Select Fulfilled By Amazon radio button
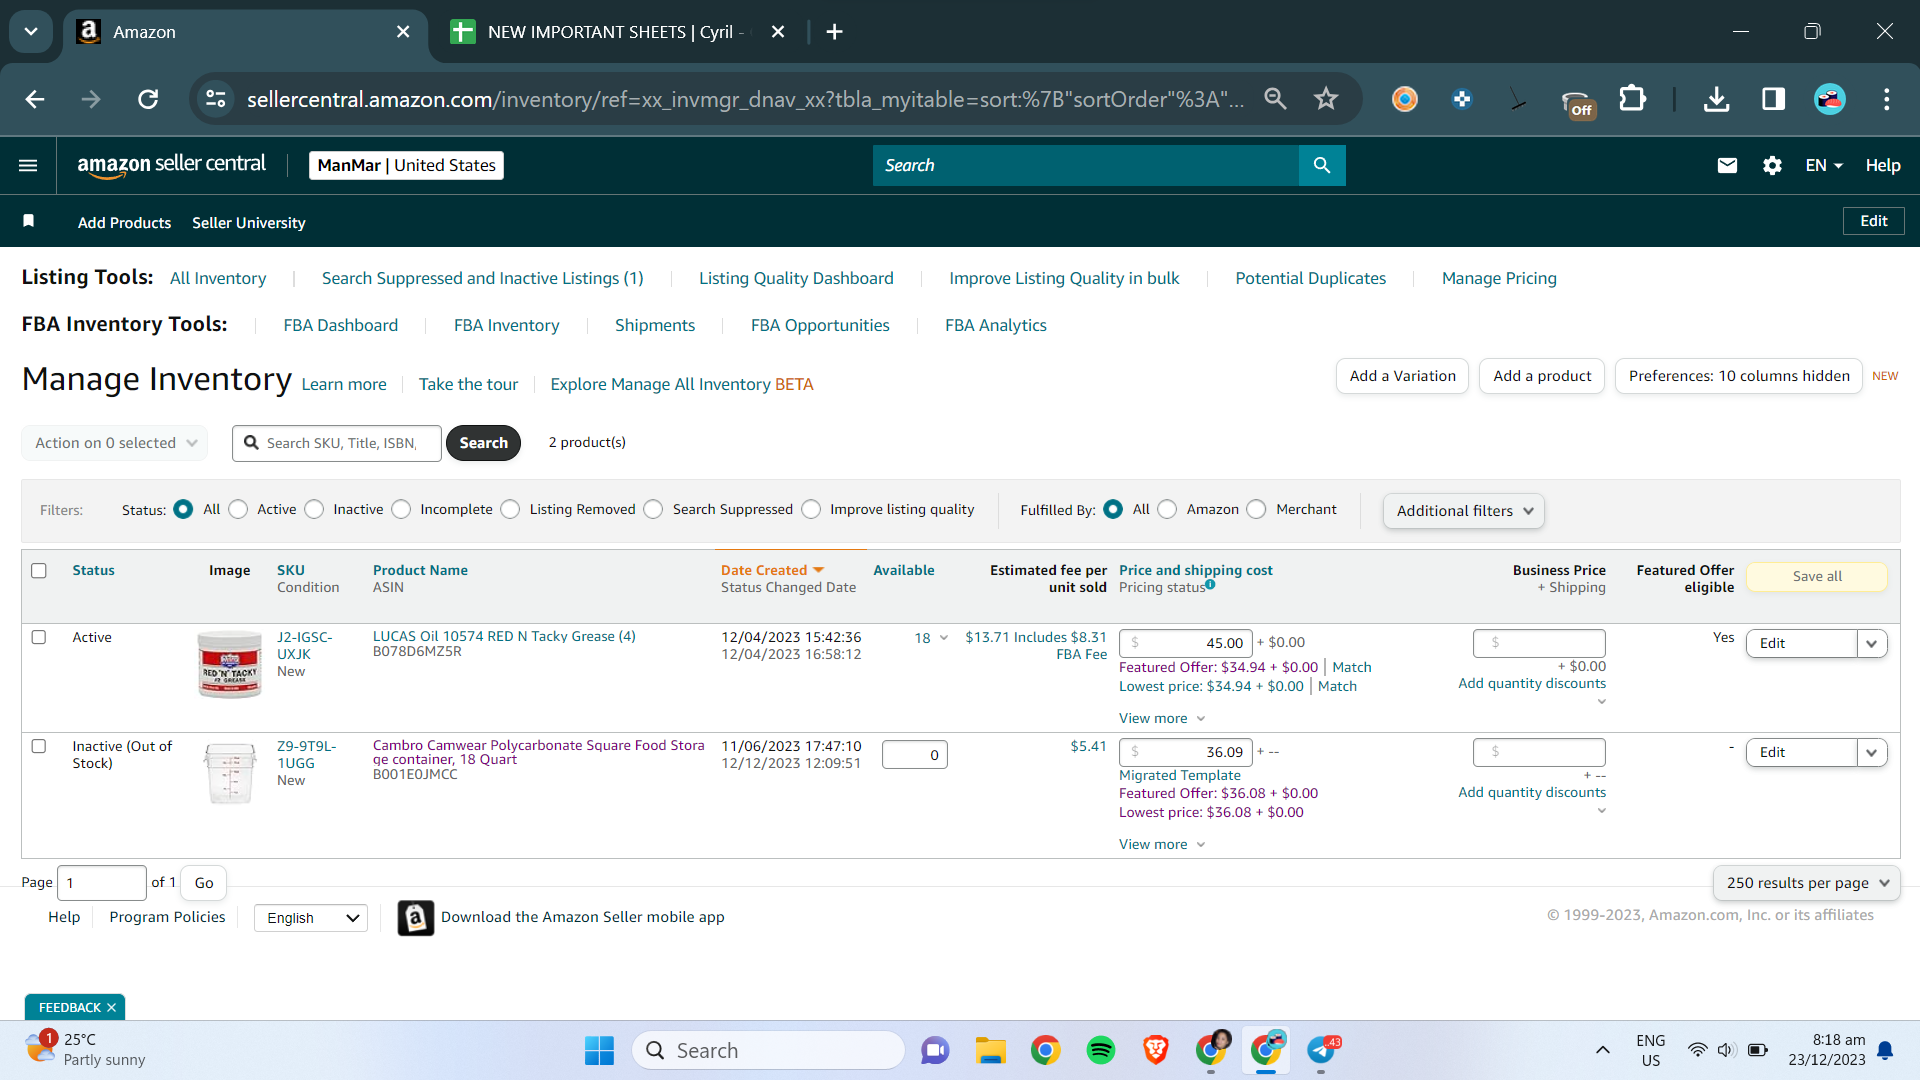The height and width of the screenshot is (1080, 1920). pyautogui.click(x=1167, y=509)
